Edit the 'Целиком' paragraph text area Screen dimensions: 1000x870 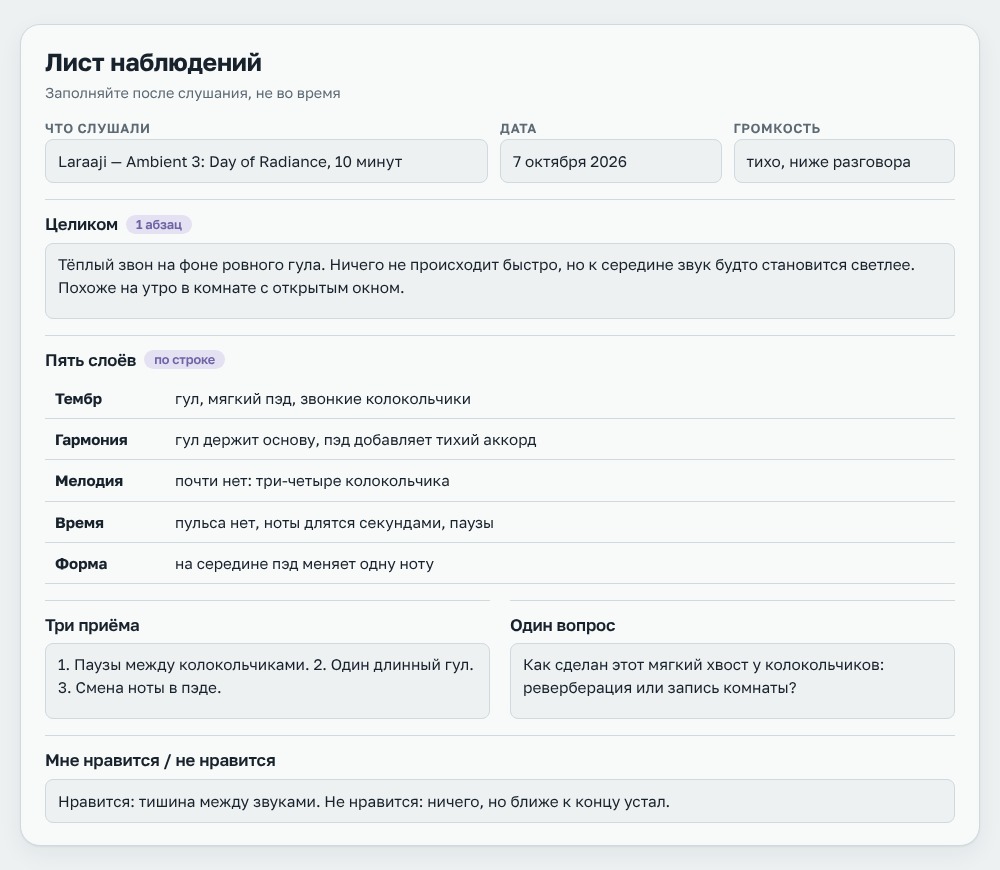(499, 281)
